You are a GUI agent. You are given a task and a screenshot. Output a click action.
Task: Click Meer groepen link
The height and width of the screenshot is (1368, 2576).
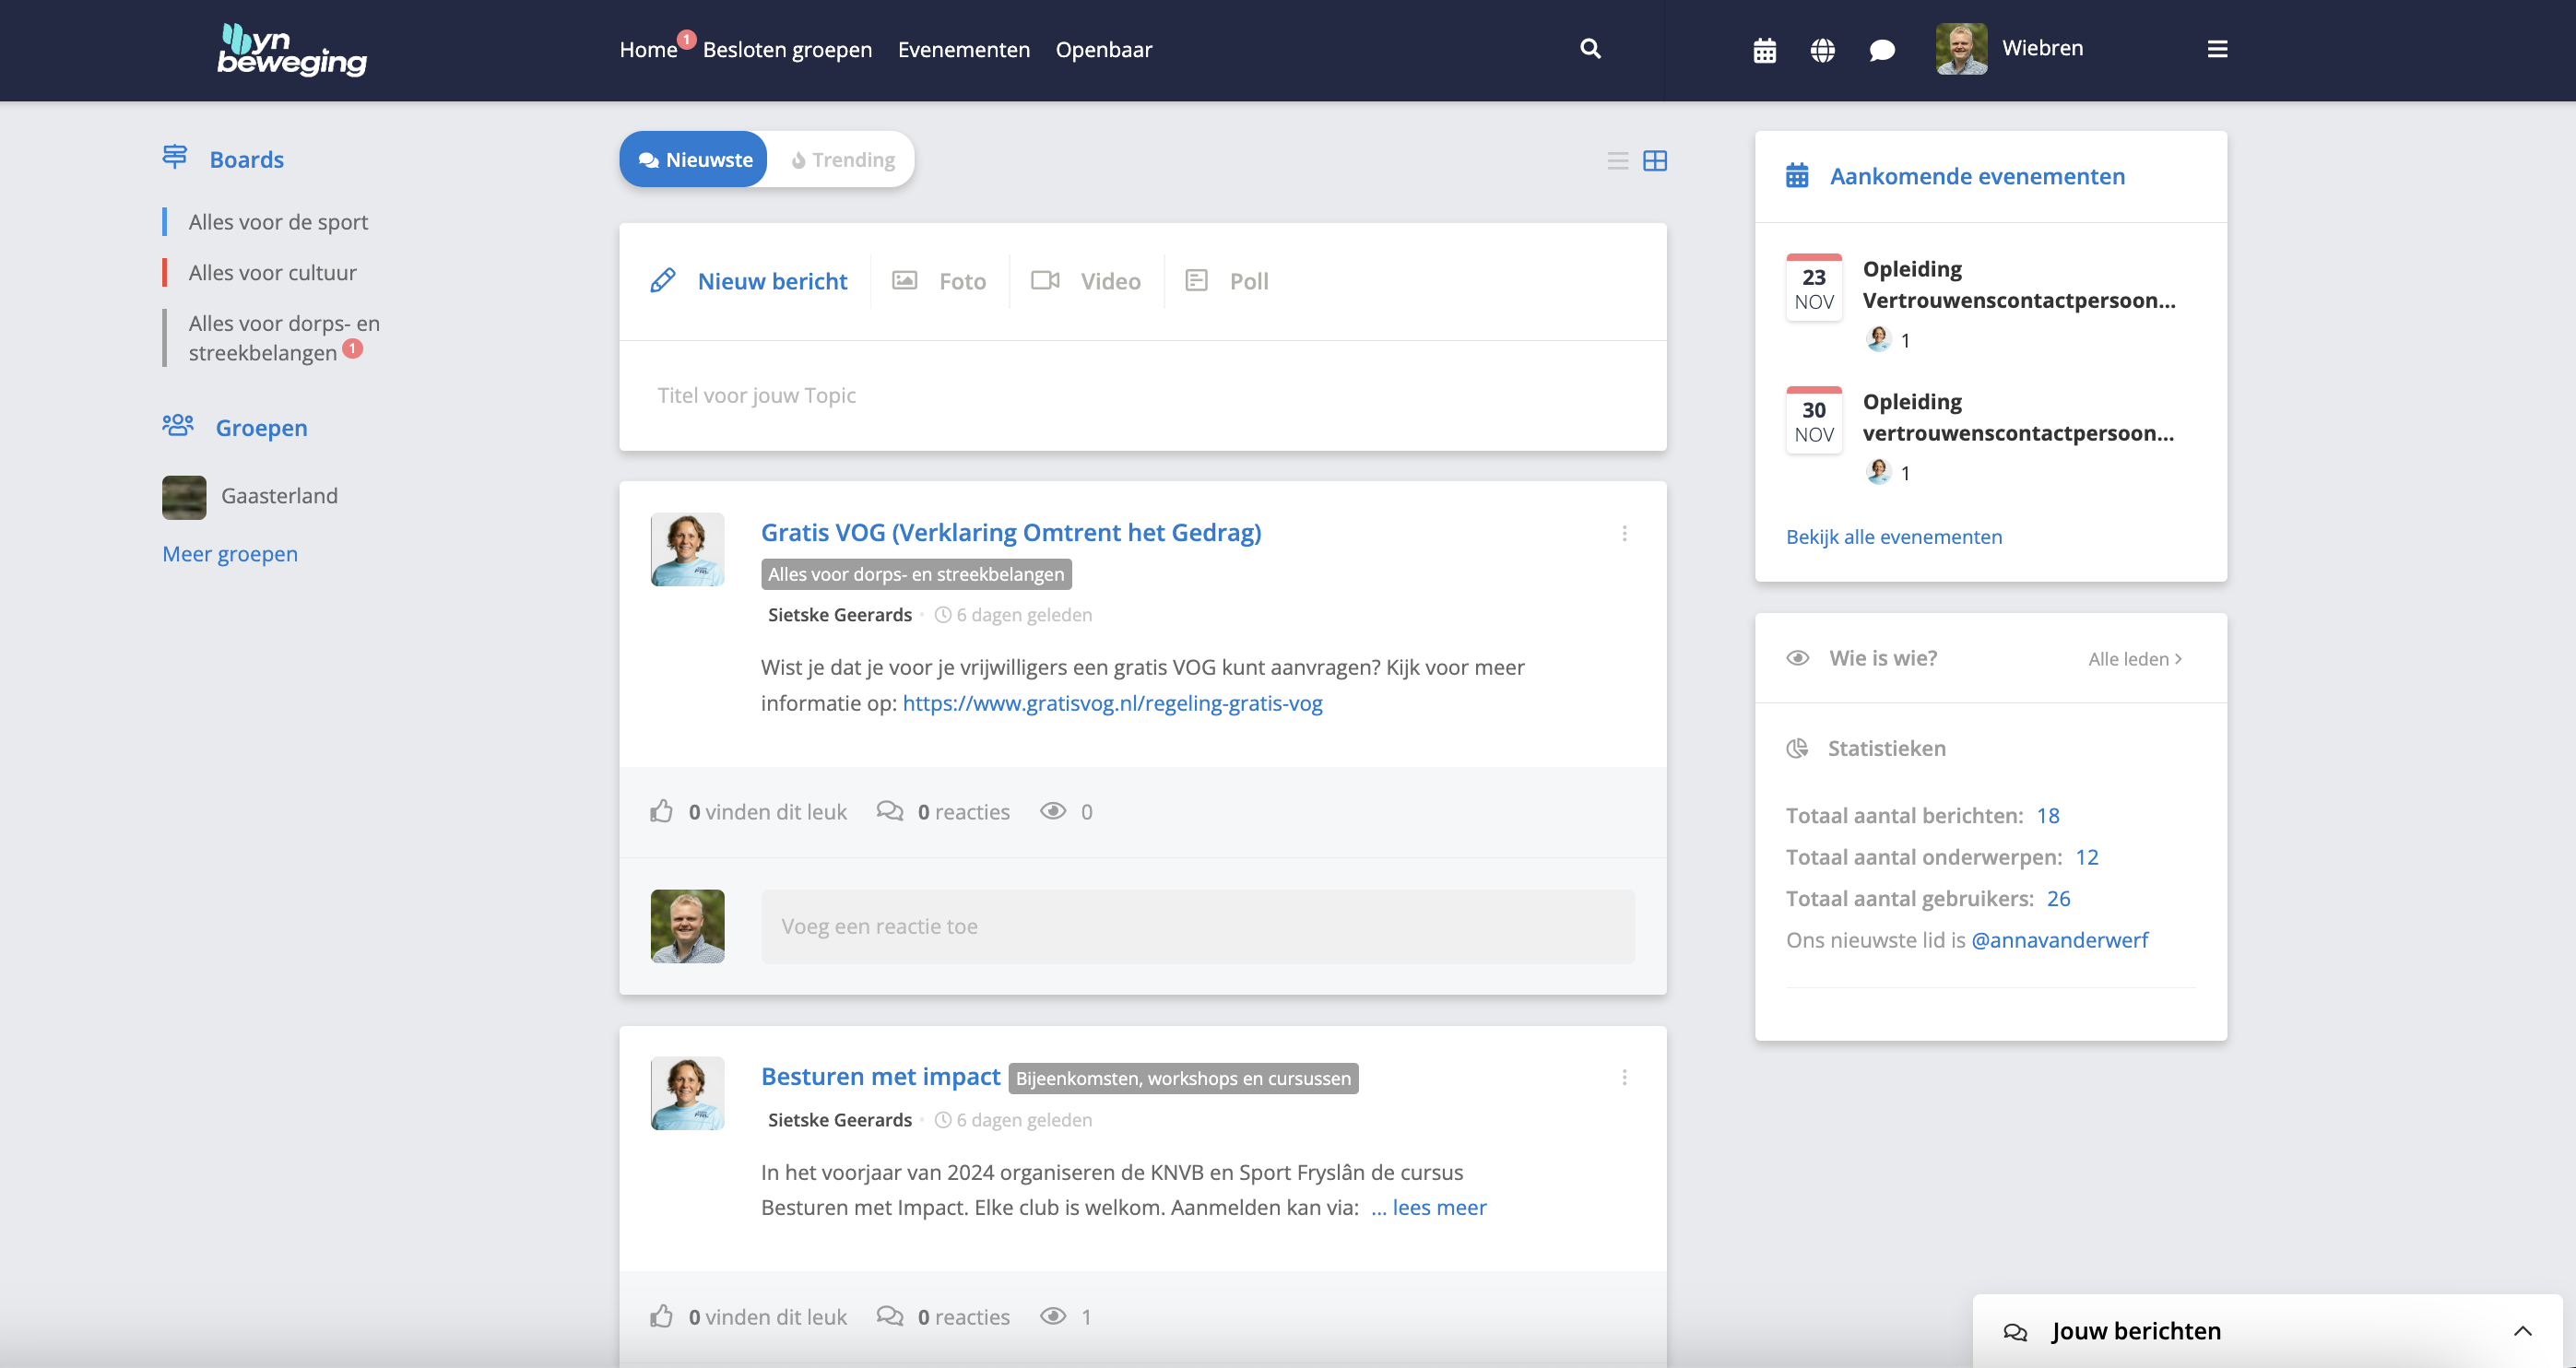click(x=230, y=553)
